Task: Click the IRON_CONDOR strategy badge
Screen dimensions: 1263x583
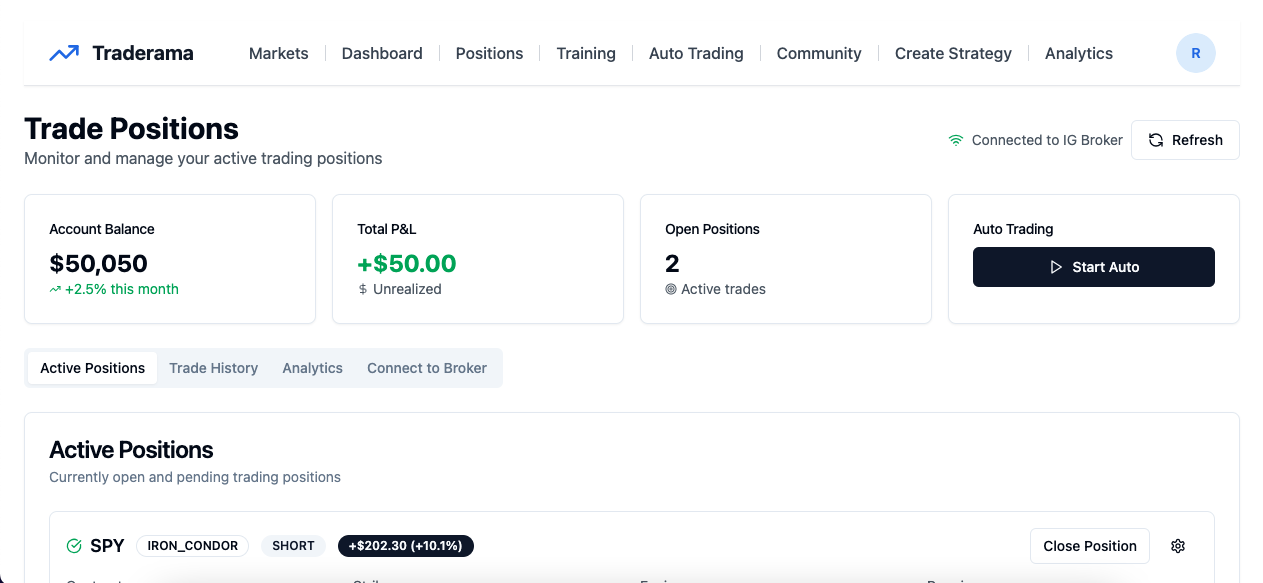Action: pyautogui.click(x=193, y=546)
